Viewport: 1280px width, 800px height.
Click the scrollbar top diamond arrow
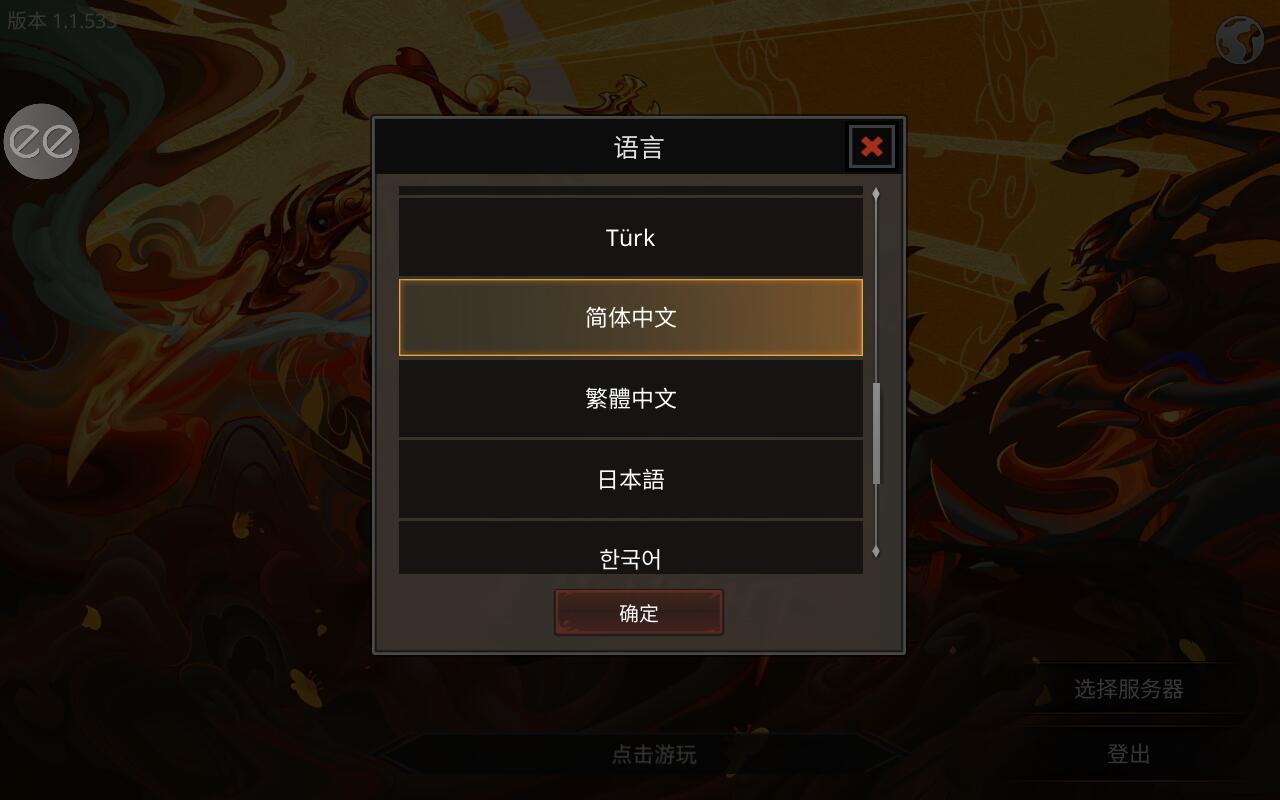876,193
